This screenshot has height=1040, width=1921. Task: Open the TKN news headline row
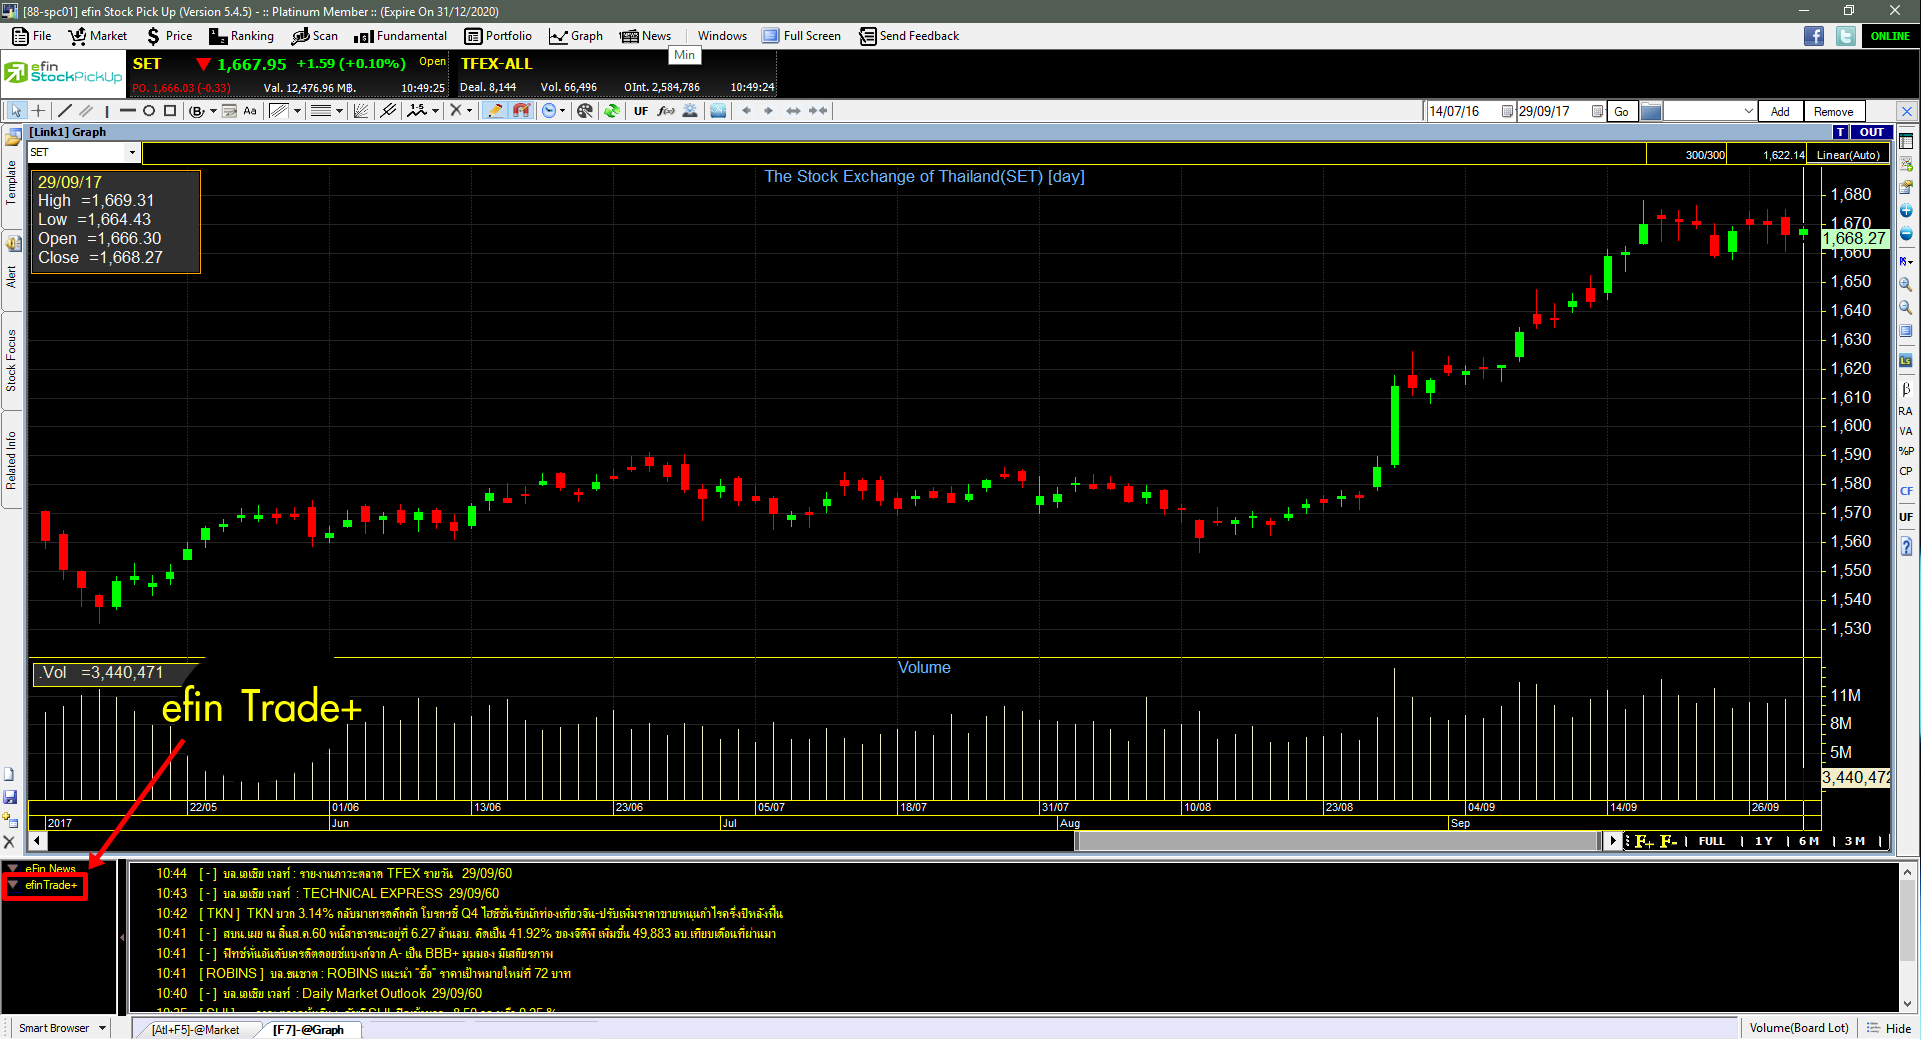[470, 913]
